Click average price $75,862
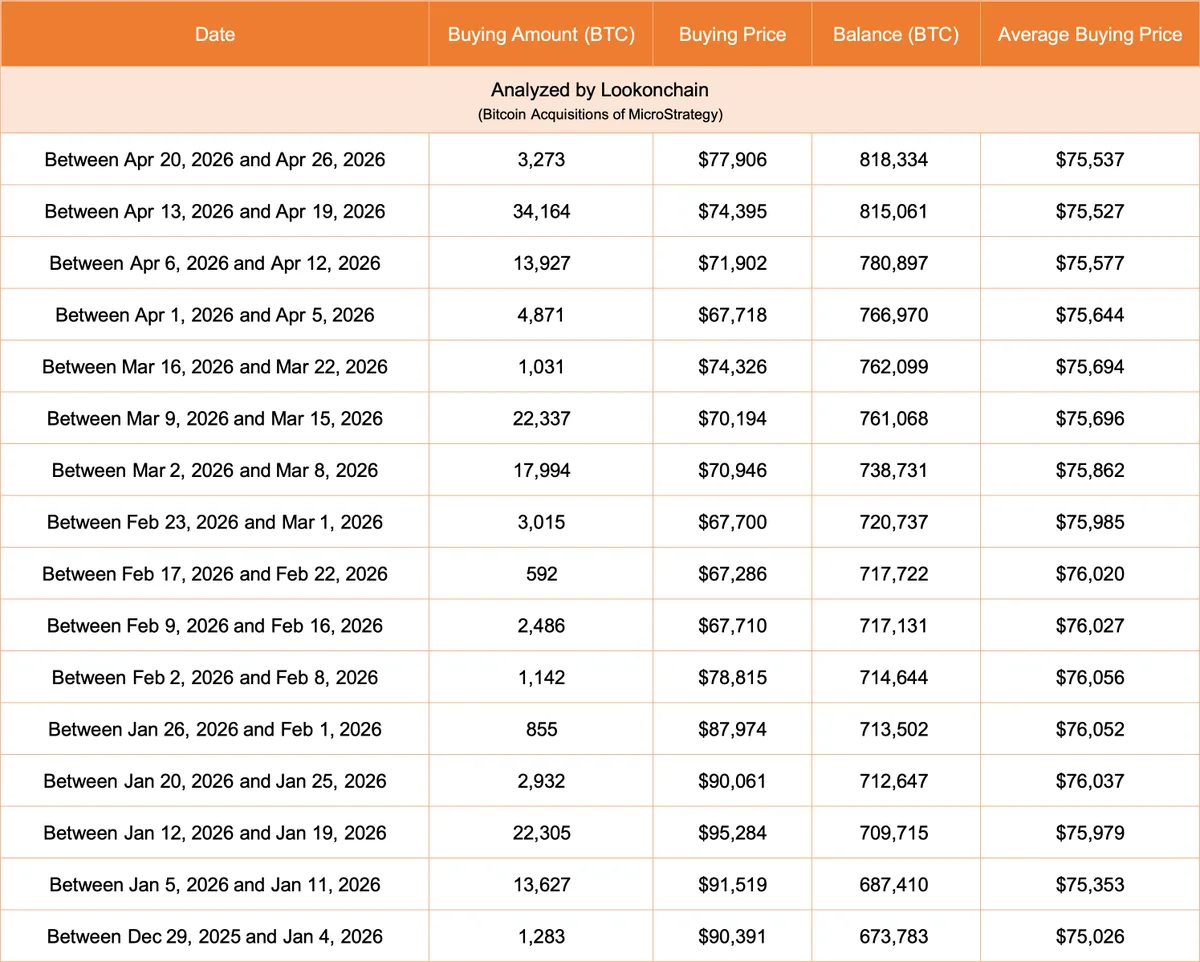This screenshot has width=1200, height=962. pyautogui.click(x=1090, y=470)
